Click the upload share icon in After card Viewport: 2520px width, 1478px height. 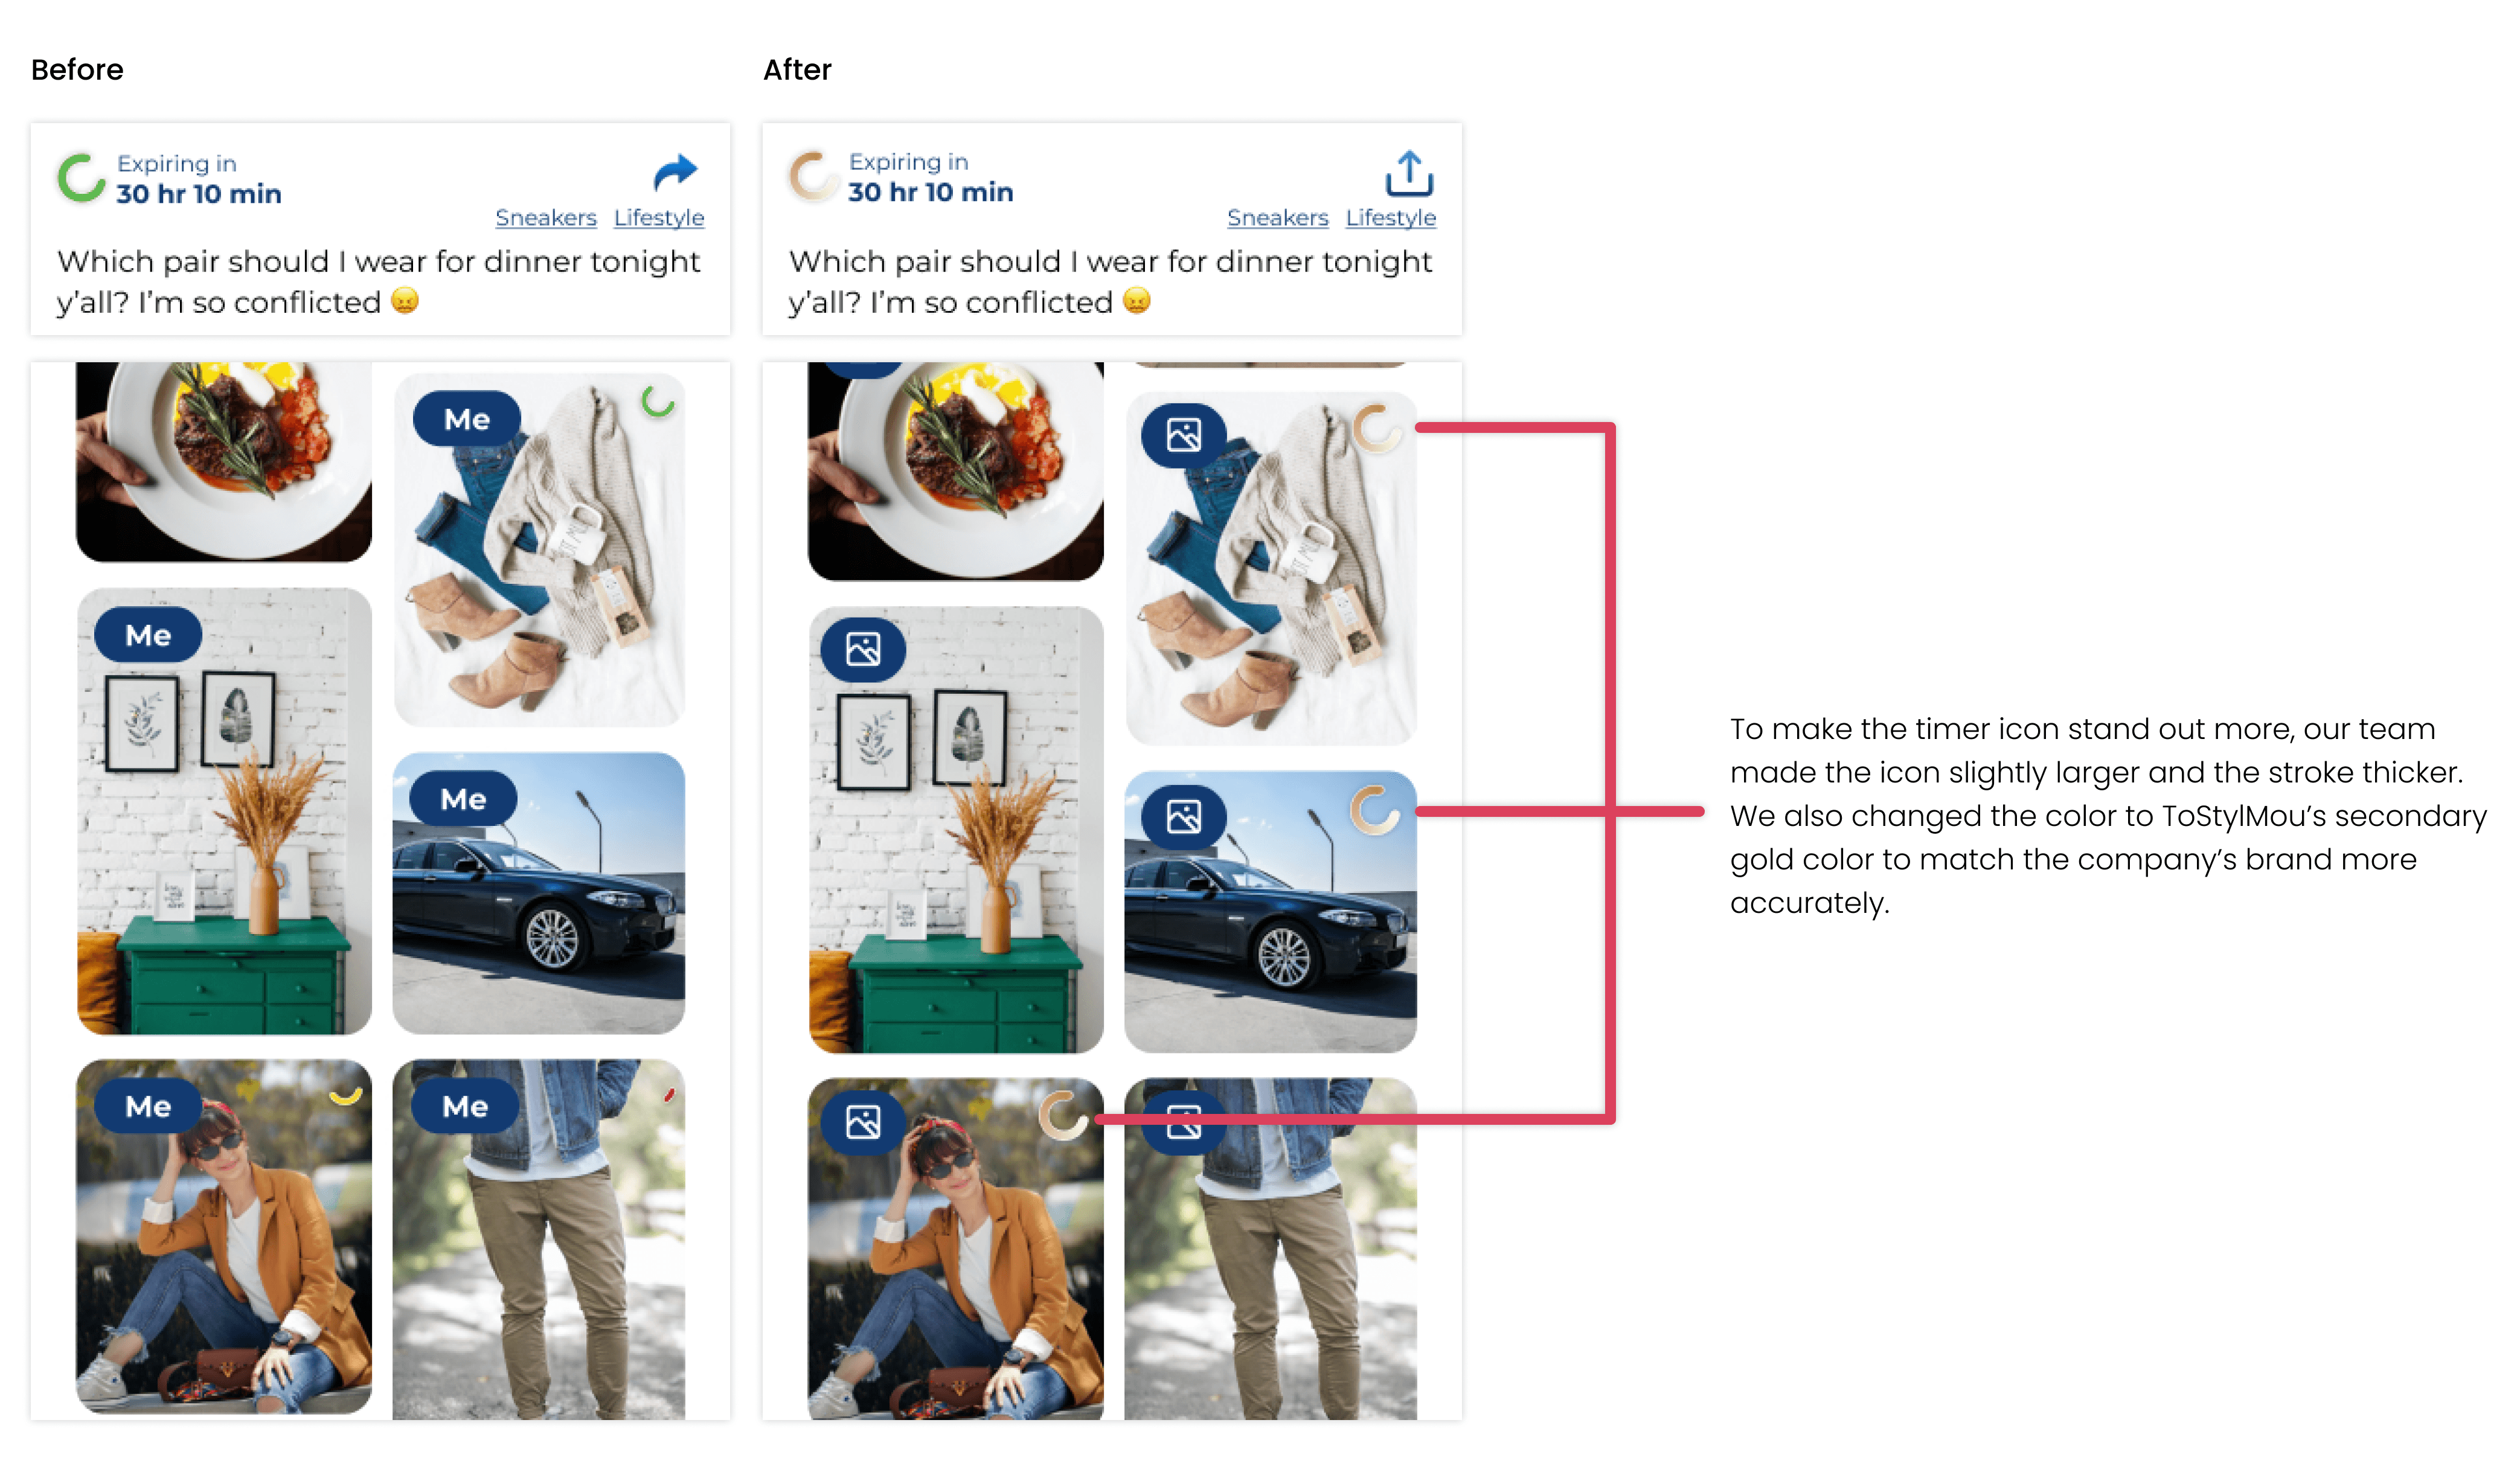tap(1409, 174)
